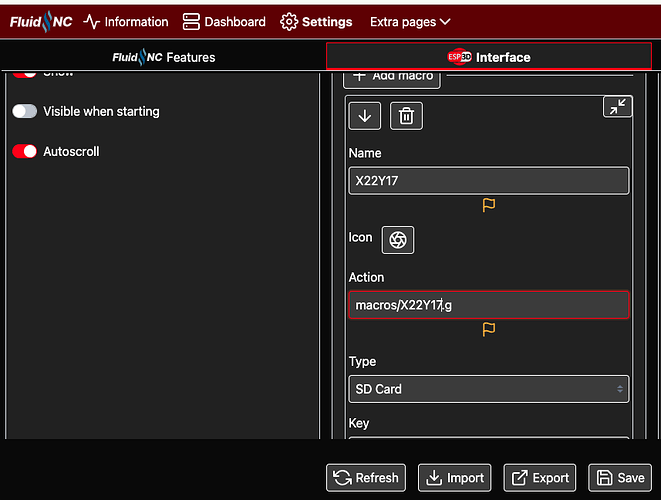Disable the Autoscroll switch

coord(24,151)
